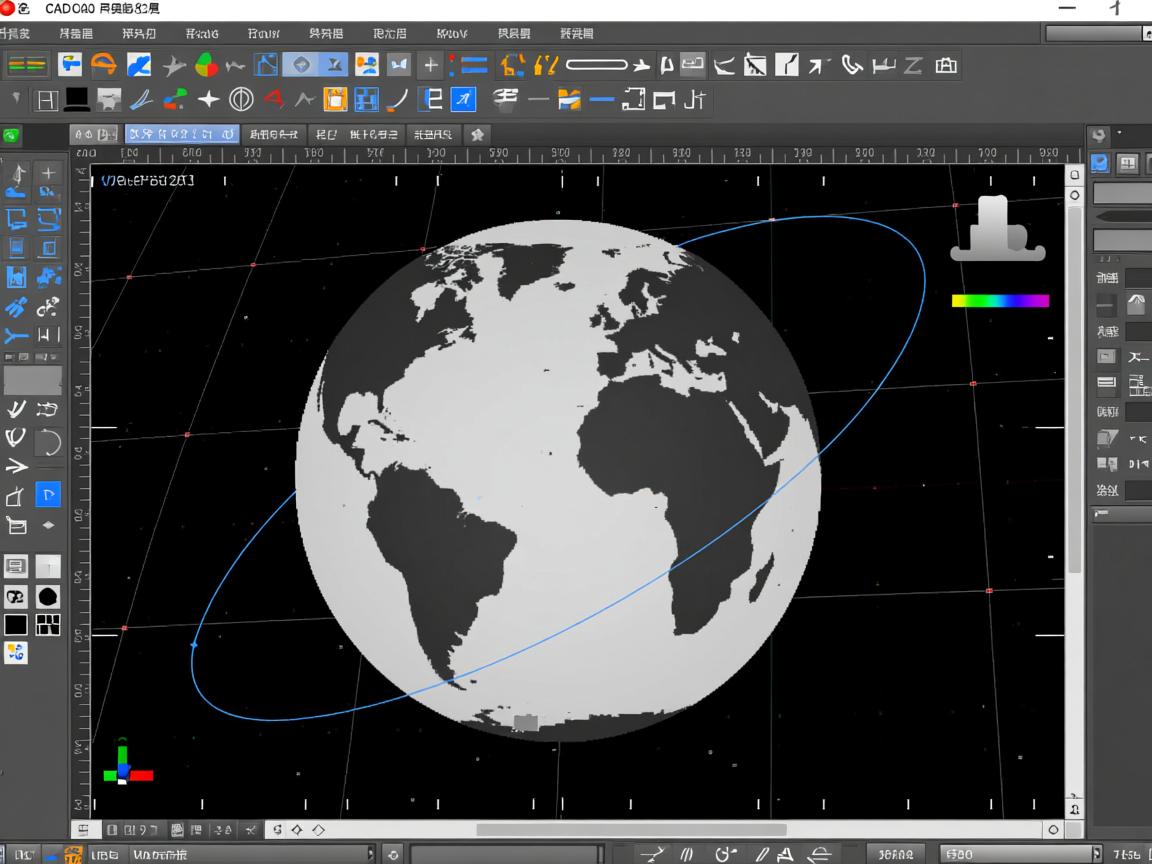This screenshot has height=864, width=1152.
Task: Click the camera-shaped icon at toolbar's right end
Action: click(945, 66)
